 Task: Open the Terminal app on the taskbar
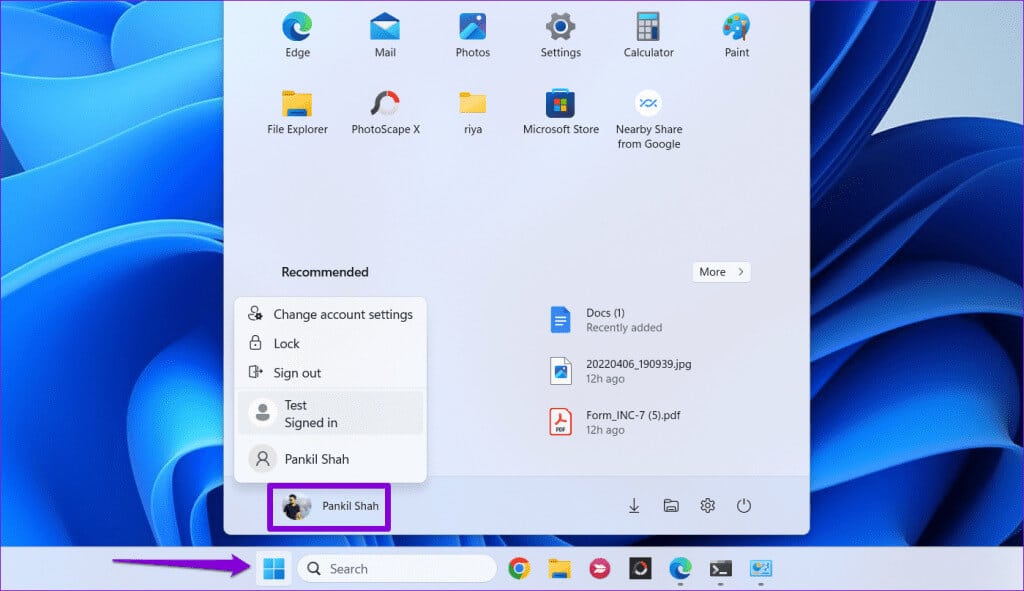[720, 569]
